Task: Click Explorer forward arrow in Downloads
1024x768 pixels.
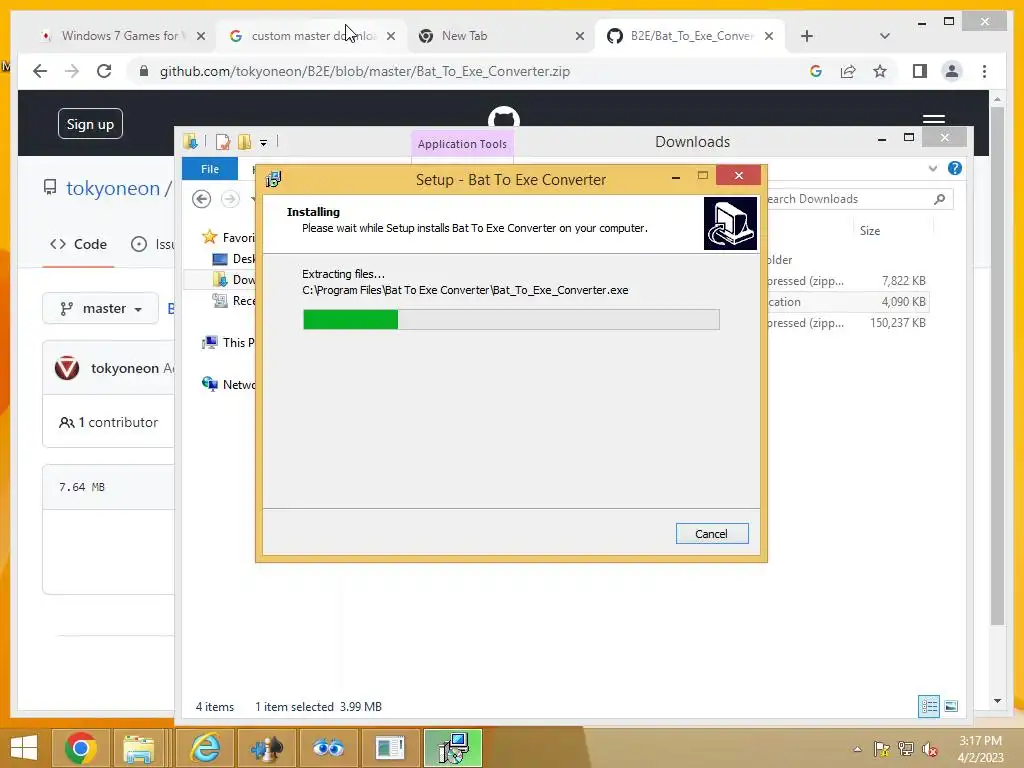Action: point(230,199)
